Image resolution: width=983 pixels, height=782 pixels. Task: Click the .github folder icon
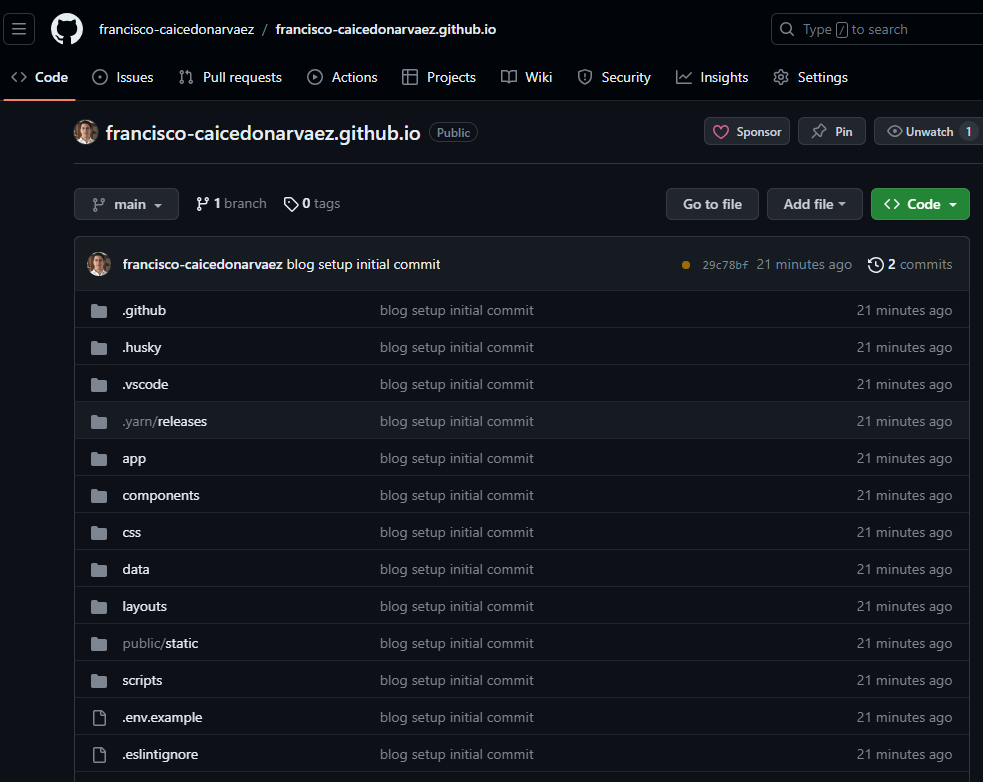[99, 310]
